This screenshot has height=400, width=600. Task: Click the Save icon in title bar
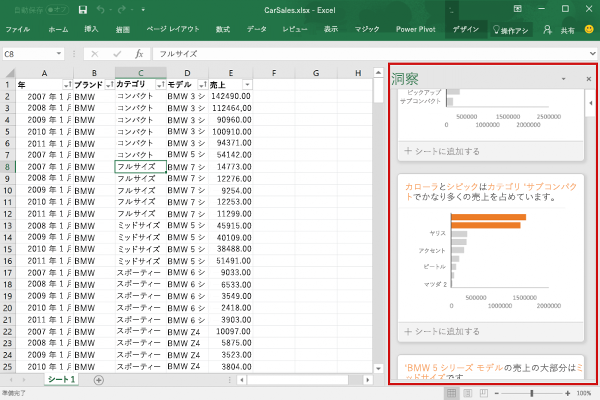(x=82, y=9)
